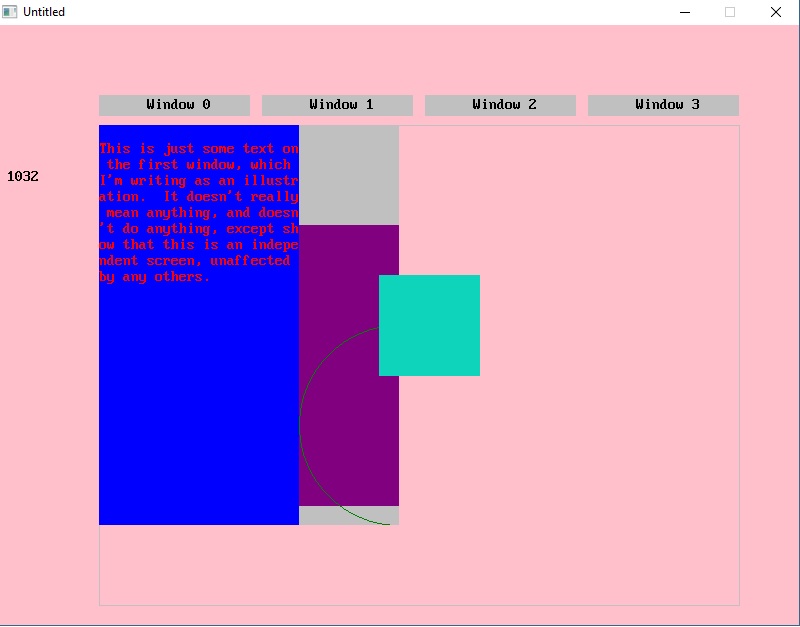Click the red text "by any others."
The width and height of the screenshot is (800, 627).
[x=155, y=277]
